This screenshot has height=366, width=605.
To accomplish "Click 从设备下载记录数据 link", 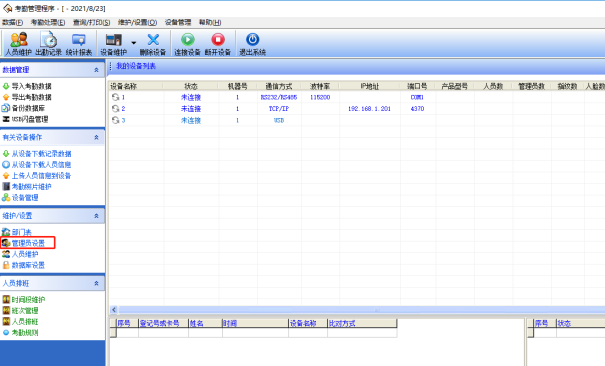I will tap(41, 154).
